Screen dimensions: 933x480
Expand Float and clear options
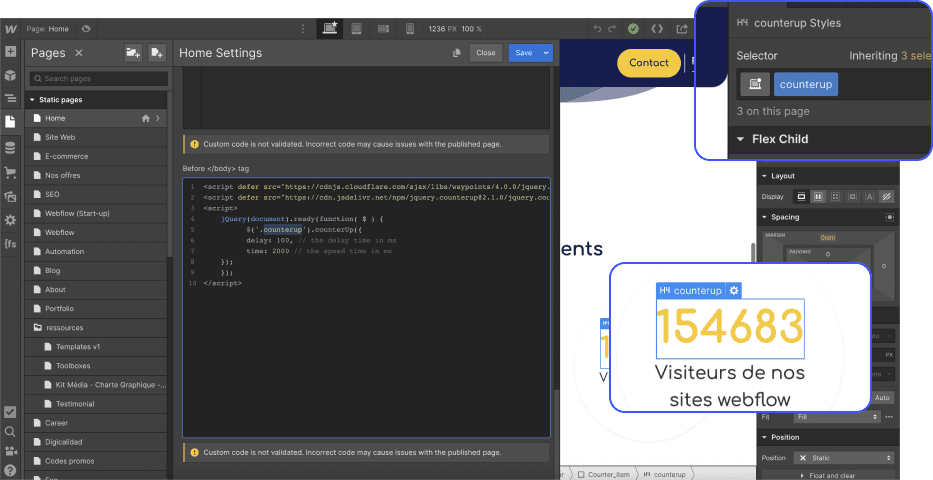tap(828, 475)
